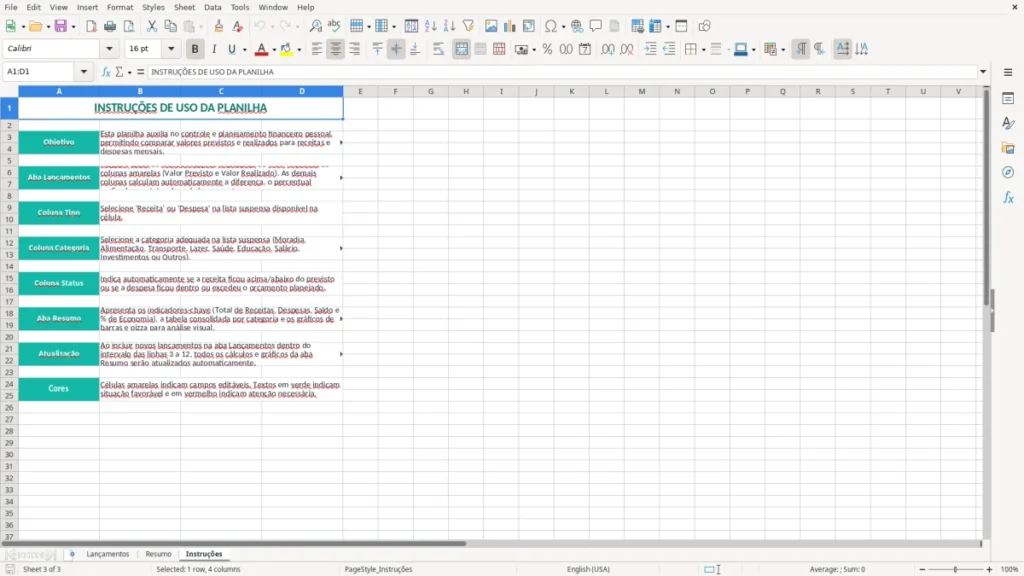Click the formula input line

point(562,72)
